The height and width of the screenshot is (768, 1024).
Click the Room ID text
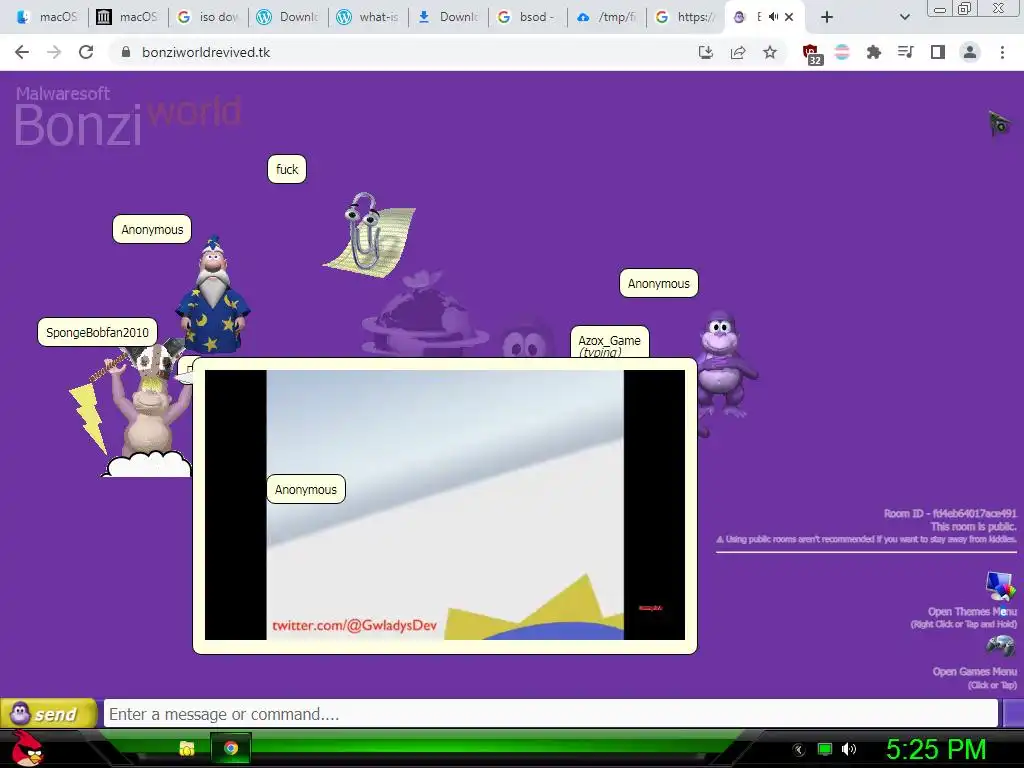tap(950, 513)
